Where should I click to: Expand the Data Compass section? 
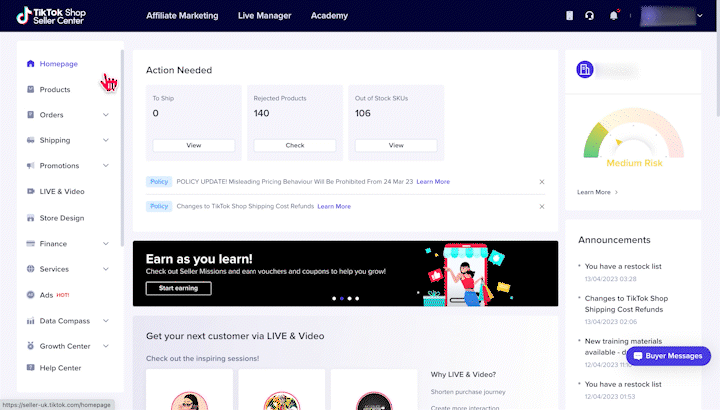click(x=106, y=321)
